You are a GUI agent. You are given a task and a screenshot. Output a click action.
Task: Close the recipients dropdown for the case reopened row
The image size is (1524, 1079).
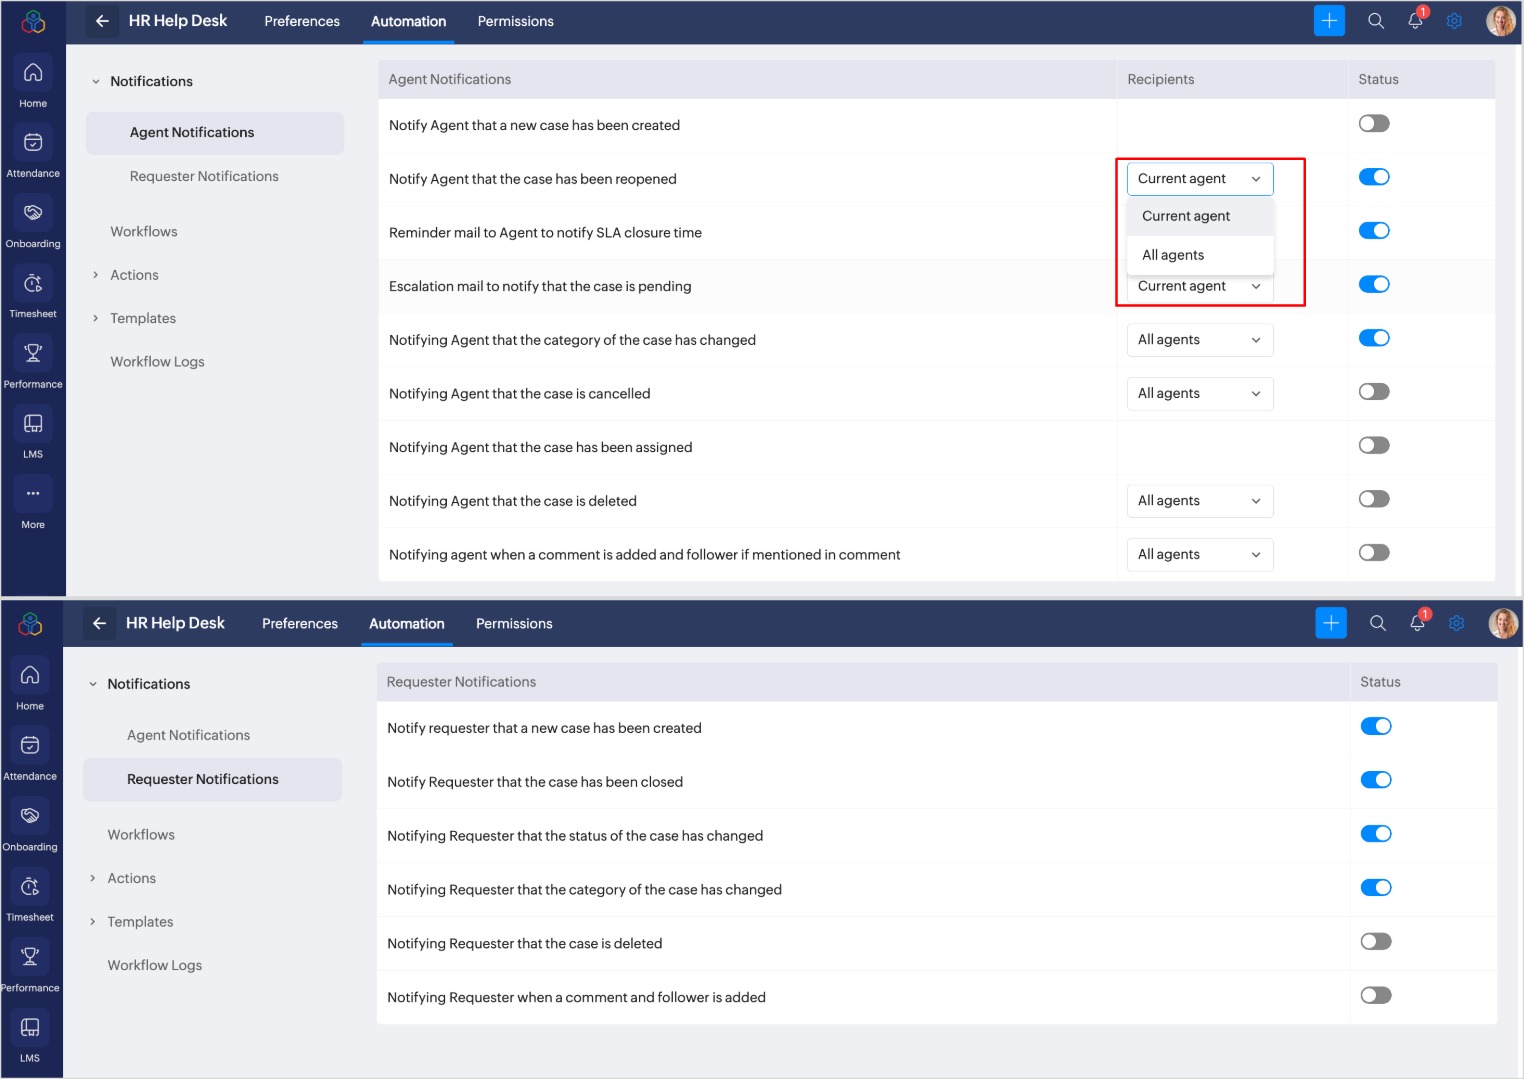[1200, 179]
